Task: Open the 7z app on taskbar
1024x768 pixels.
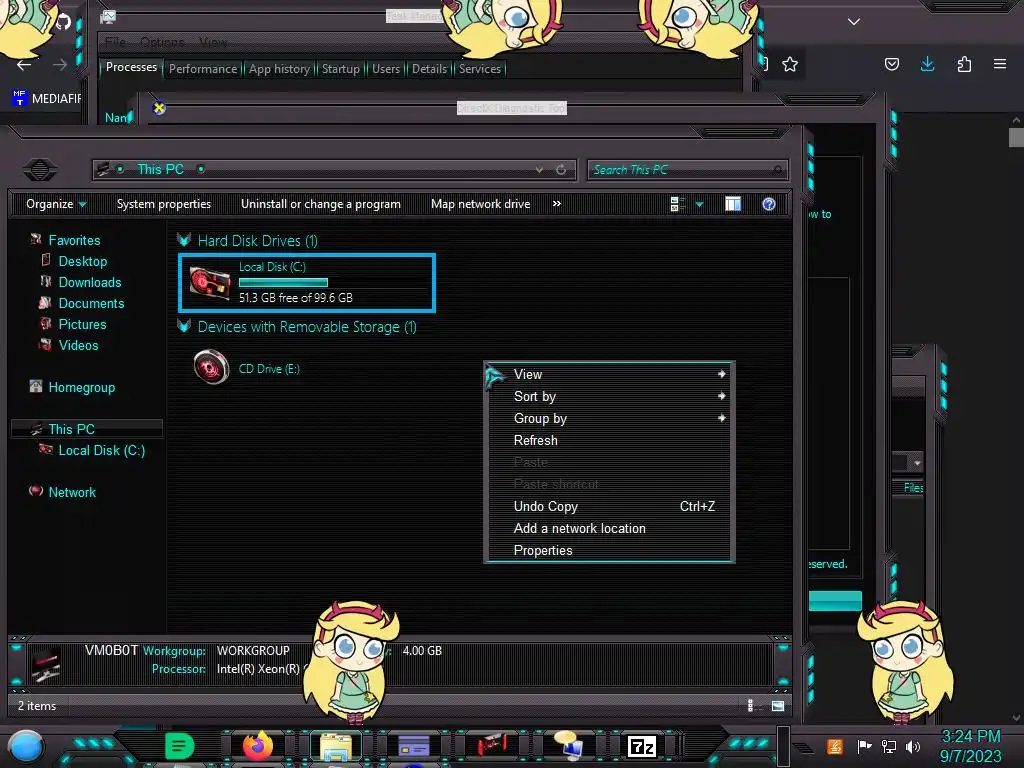Action: tap(641, 746)
